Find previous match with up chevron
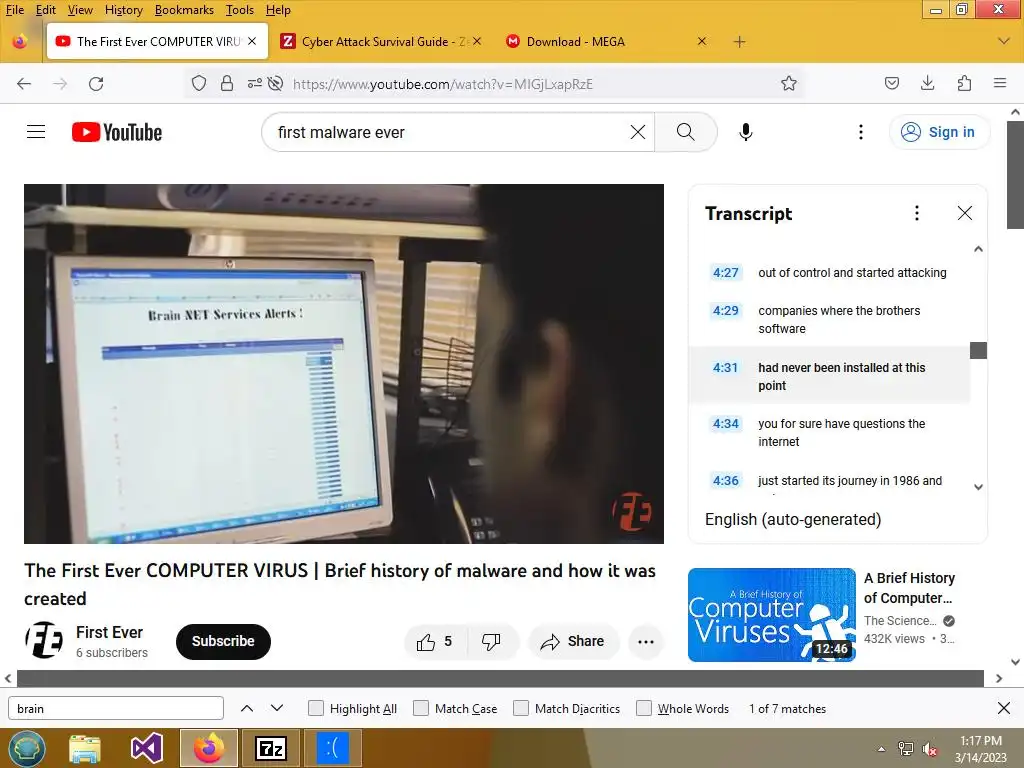Screen dimensions: 1024x768 247,708
